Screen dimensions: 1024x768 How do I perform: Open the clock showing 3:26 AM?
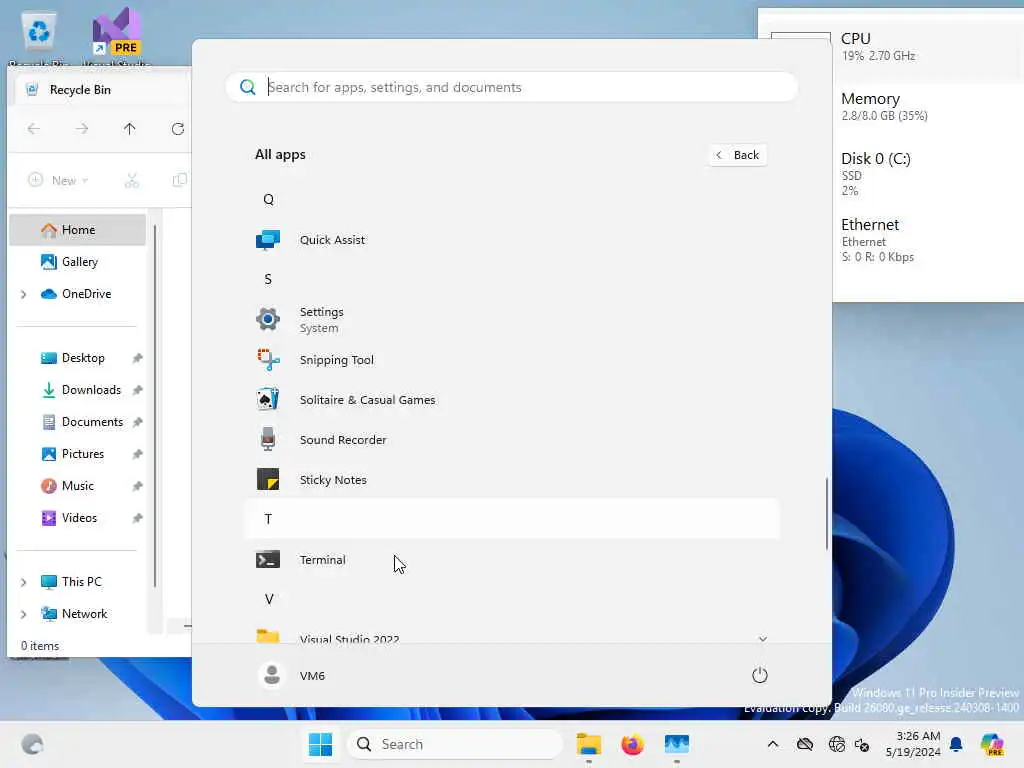(x=912, y=744)
